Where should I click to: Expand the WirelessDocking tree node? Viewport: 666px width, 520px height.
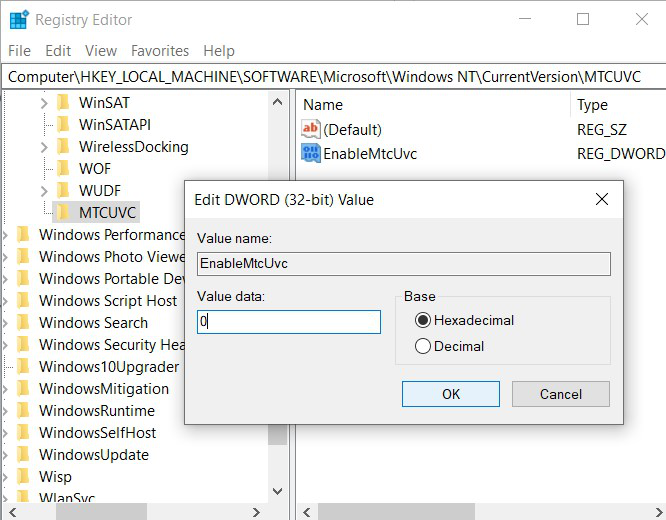click(44, 147)
